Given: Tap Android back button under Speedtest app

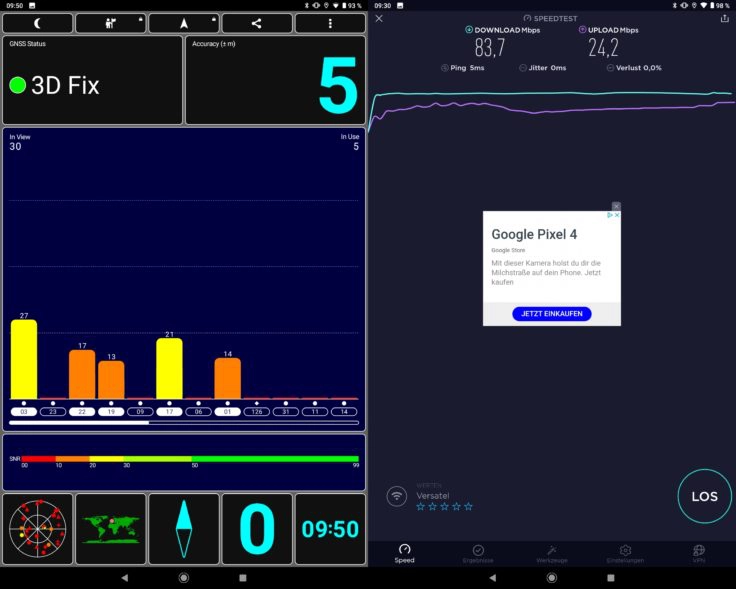Looking at the screenshot, I should tap(493, 578).
